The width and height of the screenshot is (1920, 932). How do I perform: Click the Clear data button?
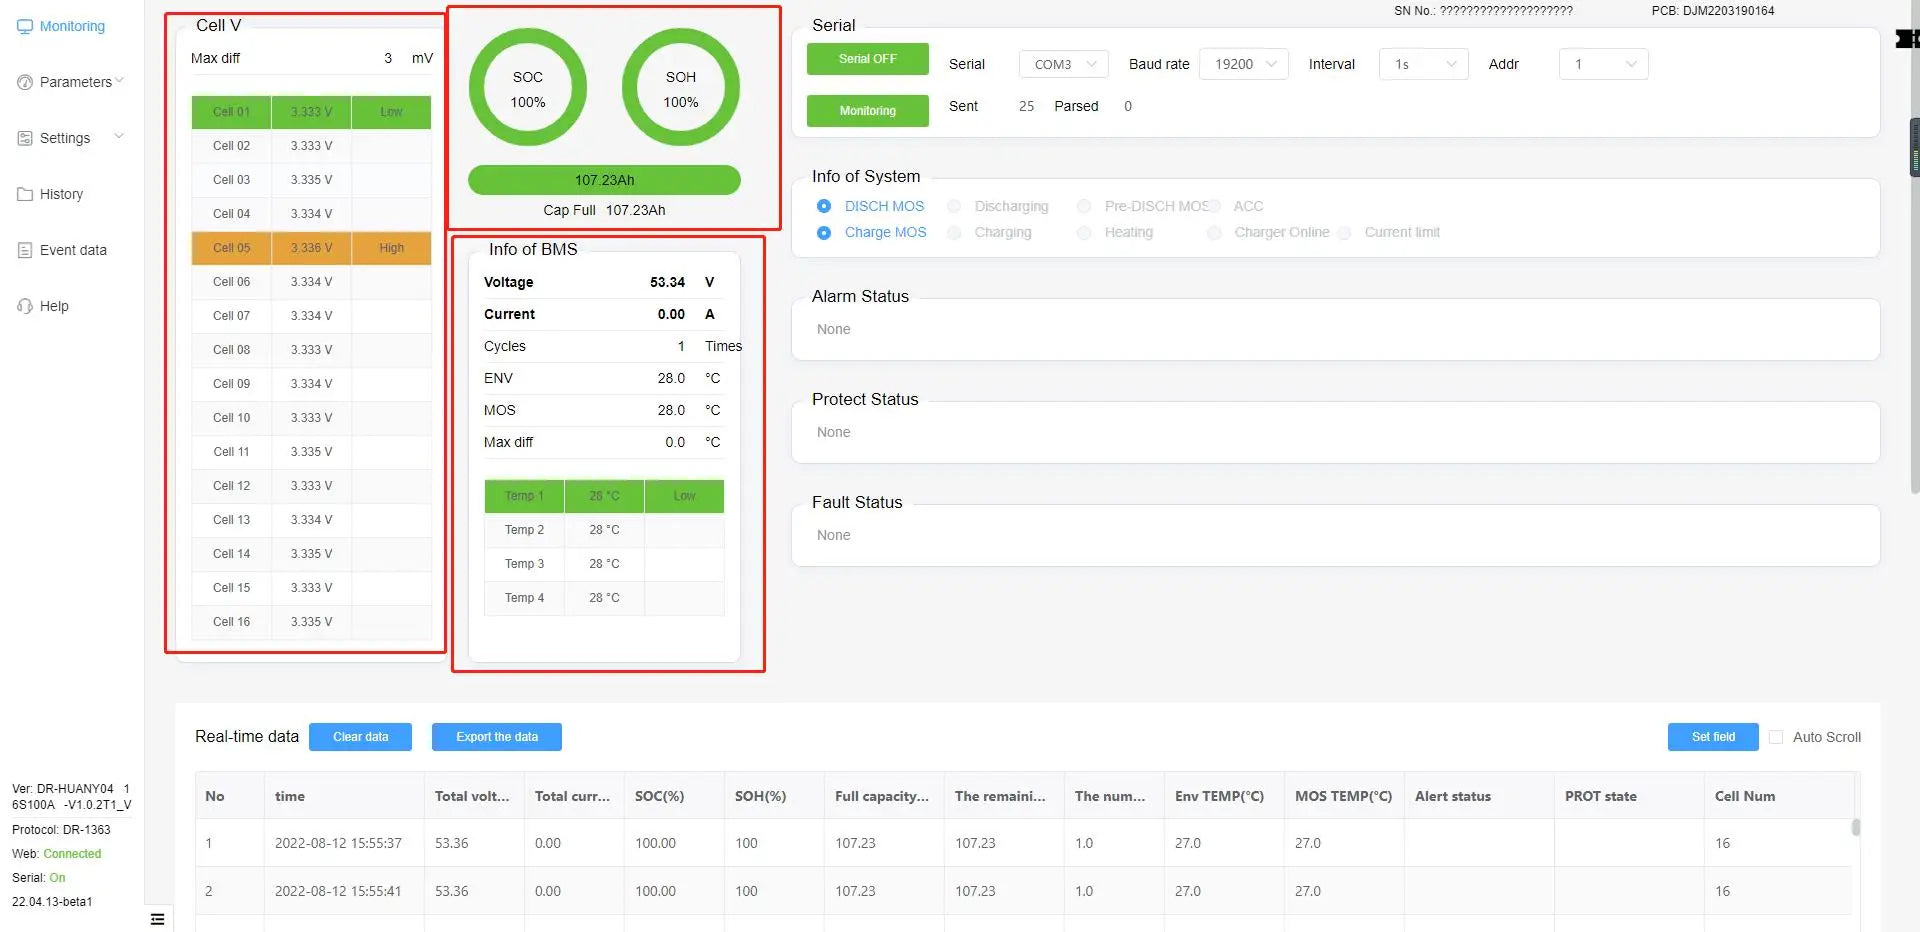pyautogui.click(x=360, y=737)
